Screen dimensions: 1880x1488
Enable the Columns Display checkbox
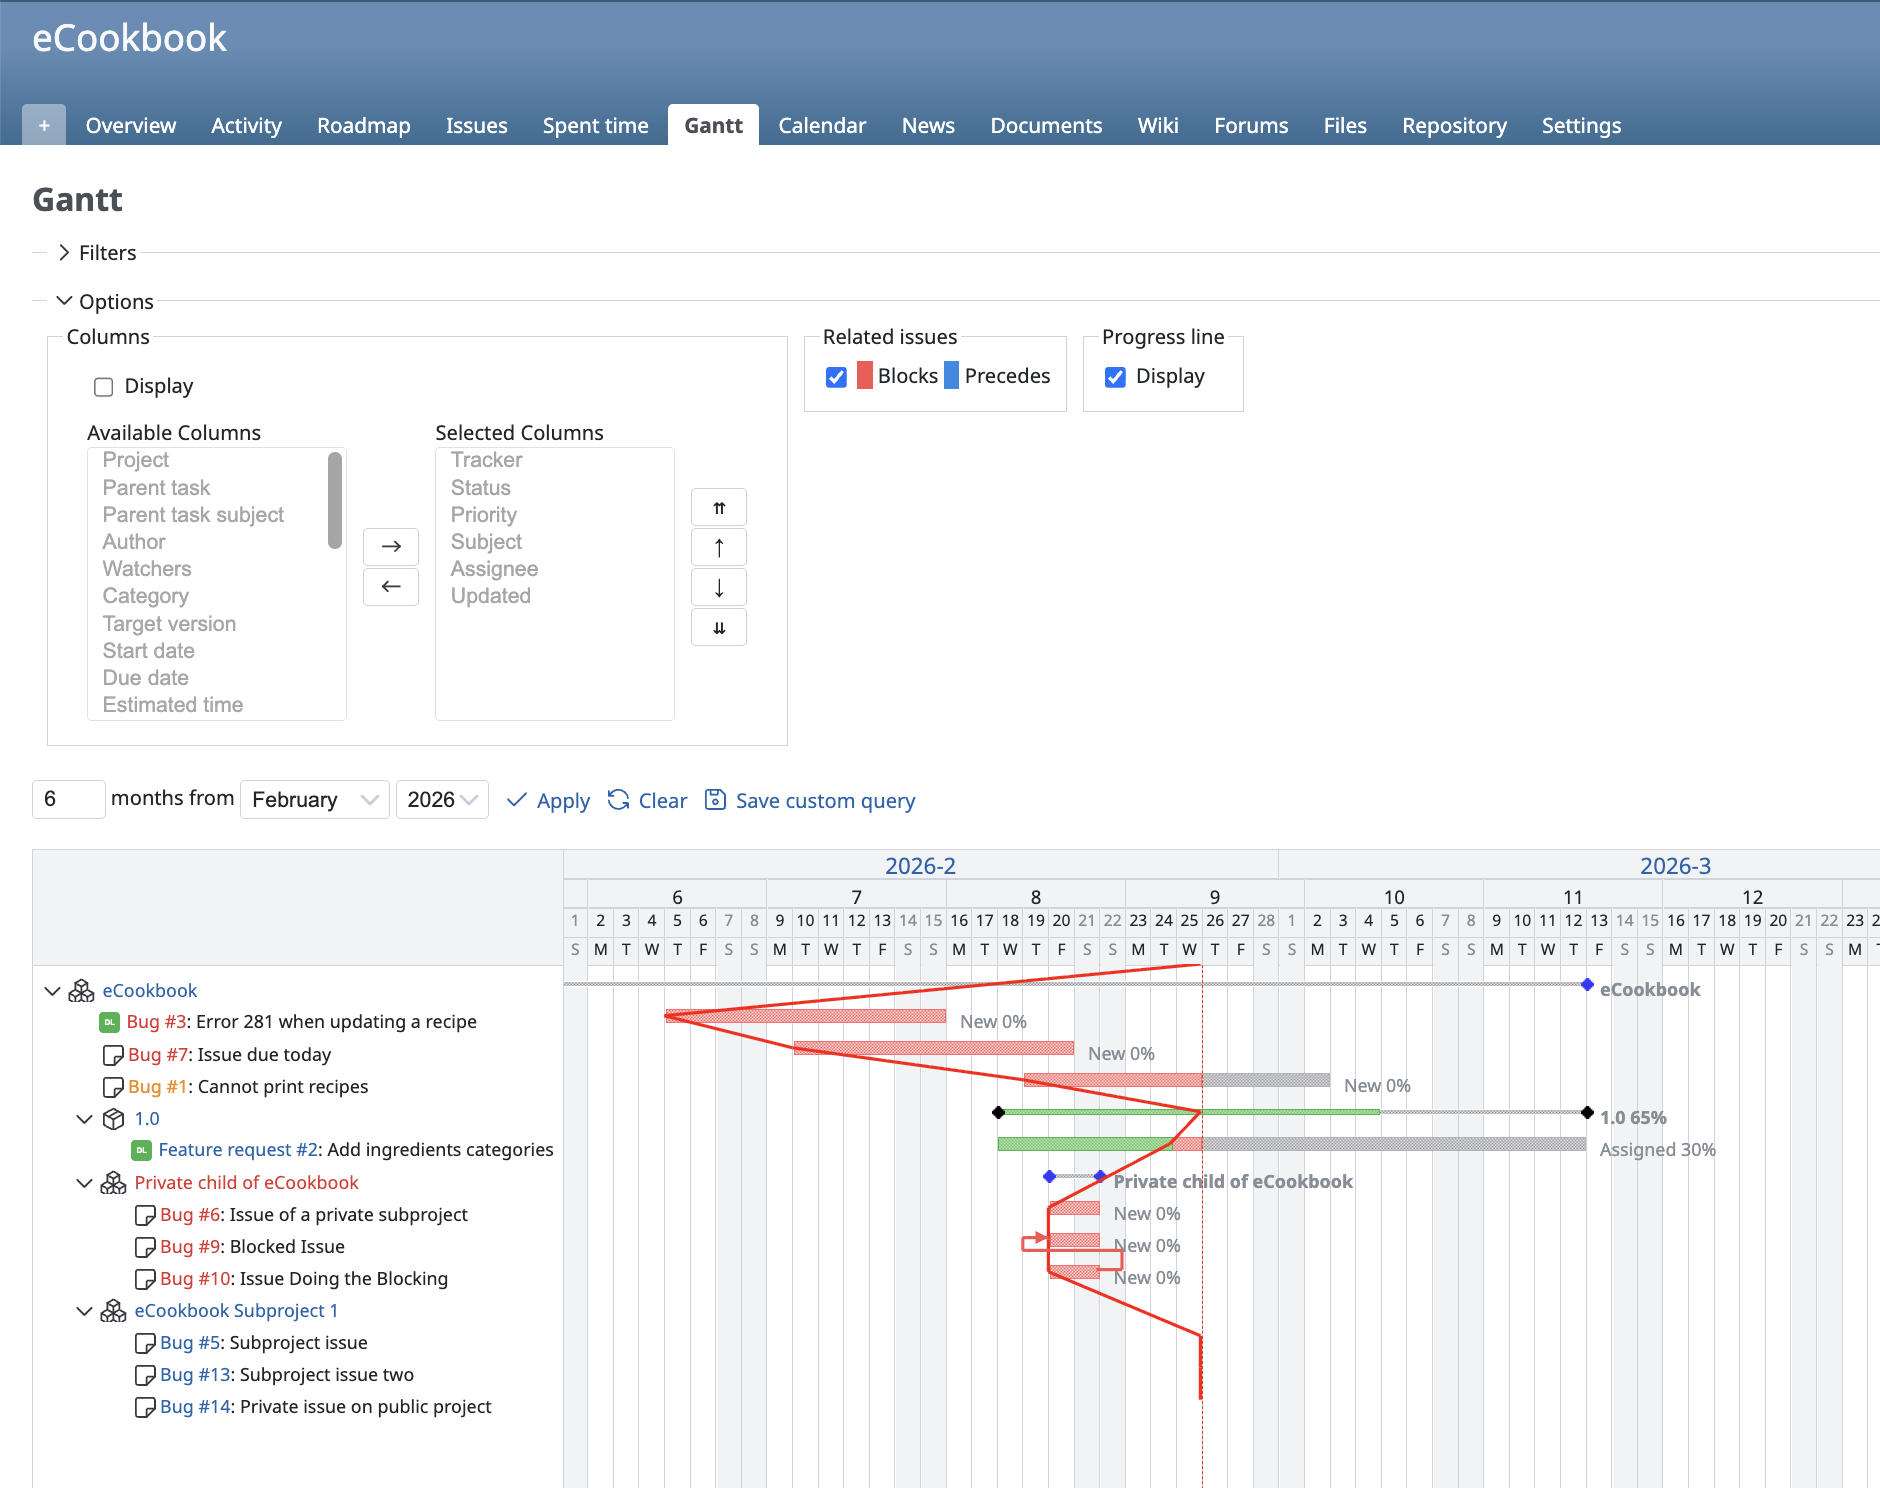coord(103,387)
